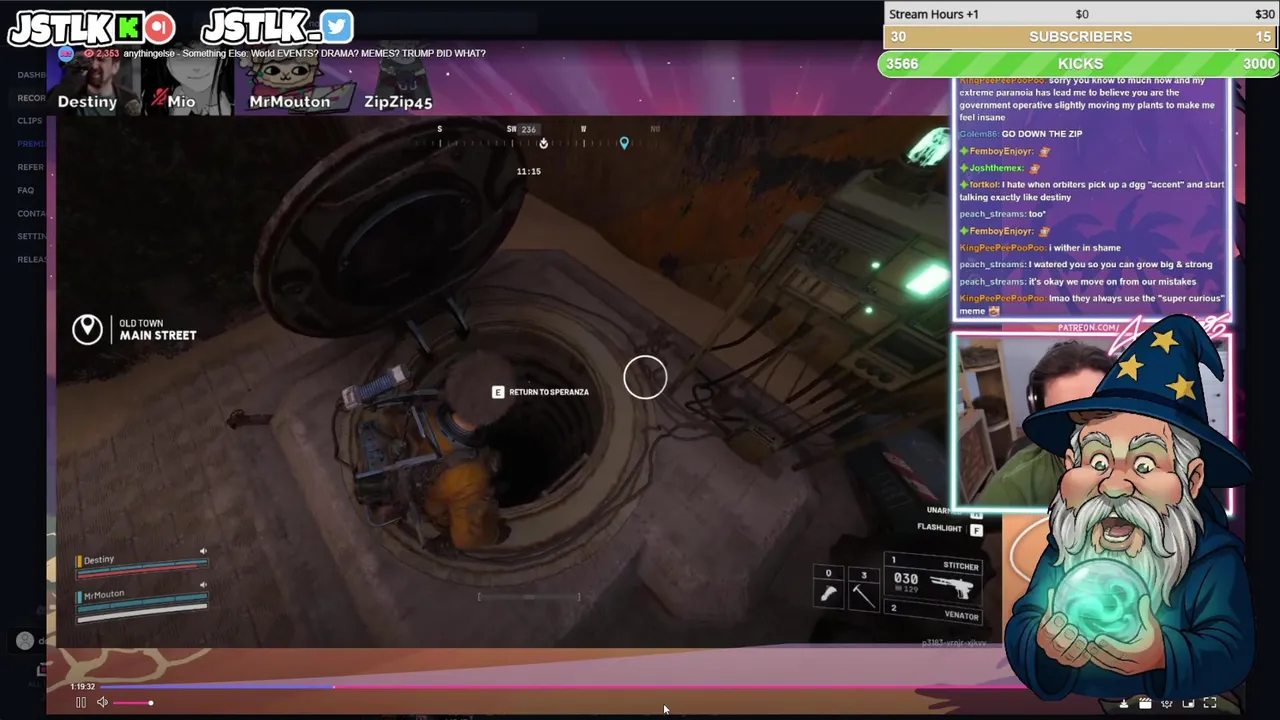Viewport: 1280px width, 720px height.
Task: Click the 11:15 match timer
Action: coord(528,172)
